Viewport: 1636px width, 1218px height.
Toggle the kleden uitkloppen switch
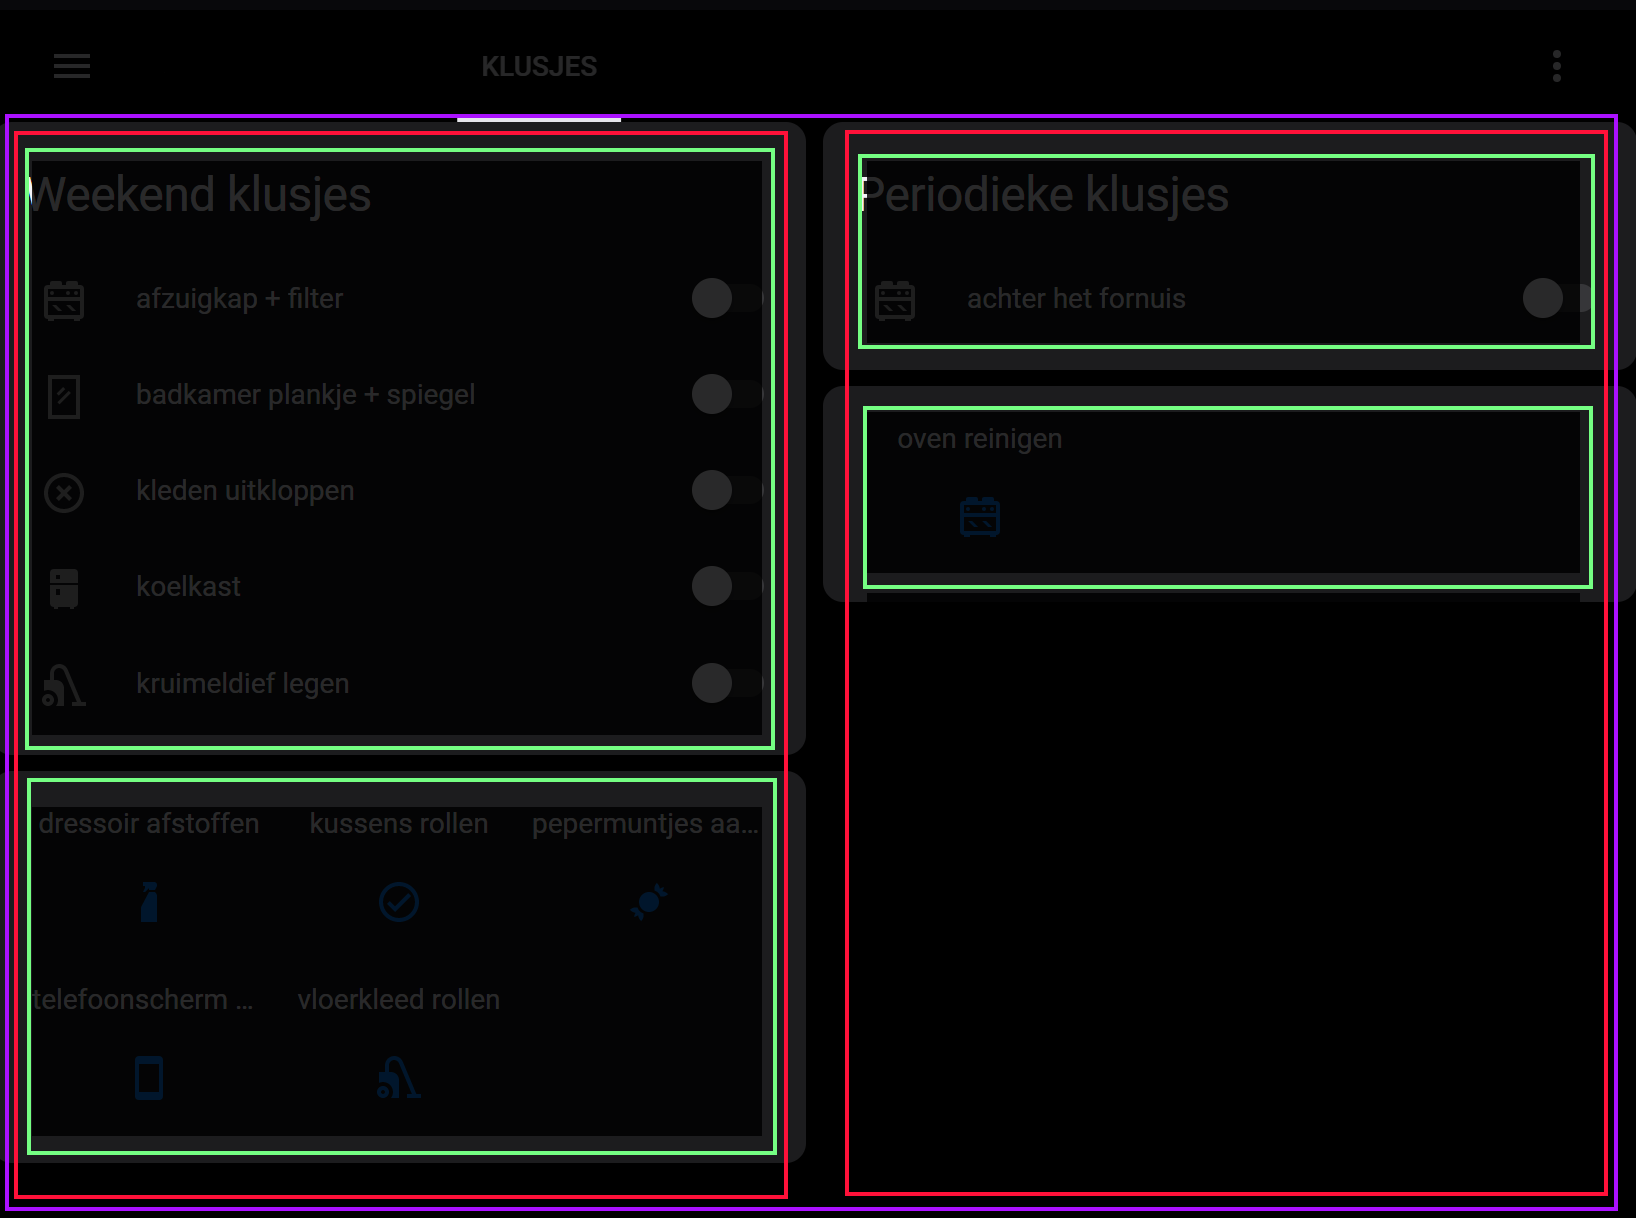pos(728,490)
